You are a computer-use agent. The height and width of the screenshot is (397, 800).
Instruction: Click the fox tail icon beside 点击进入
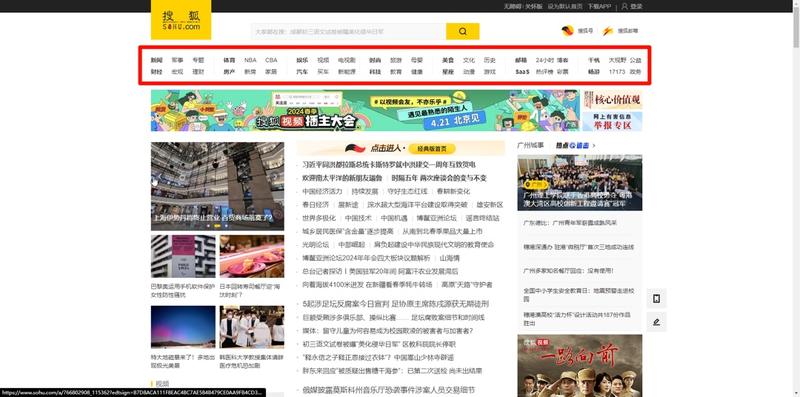pos(356,148)
